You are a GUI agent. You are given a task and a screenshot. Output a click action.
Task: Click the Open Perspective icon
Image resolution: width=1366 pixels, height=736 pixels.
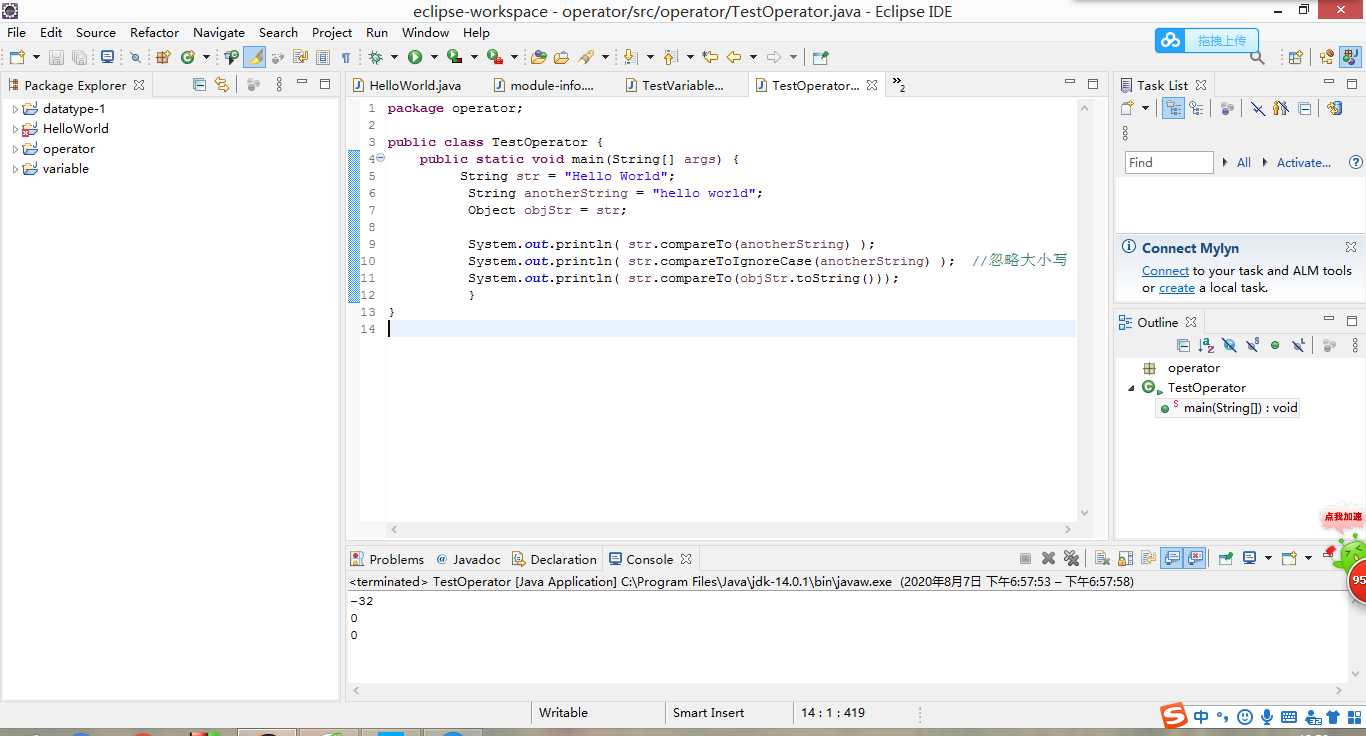1296,57
